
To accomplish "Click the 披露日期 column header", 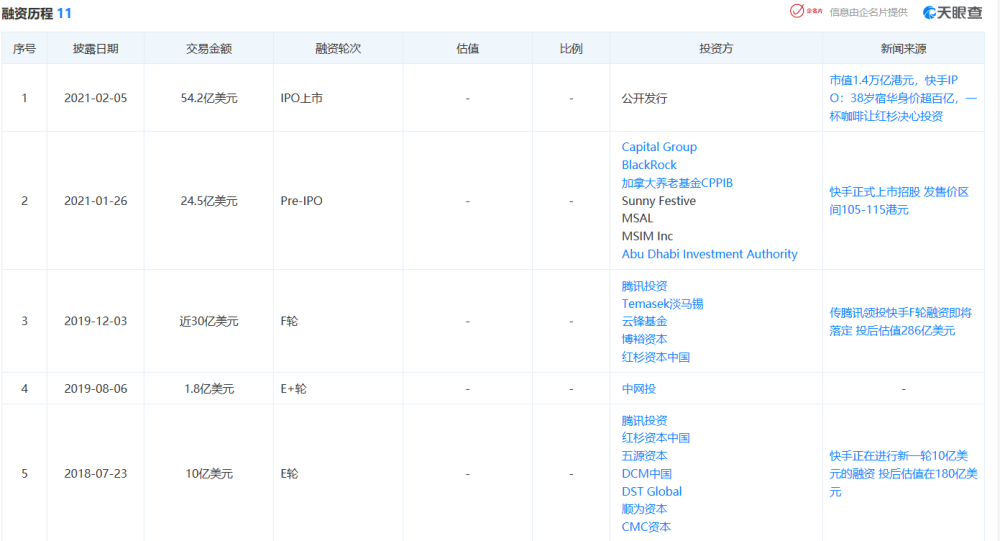I will (95, 48).
